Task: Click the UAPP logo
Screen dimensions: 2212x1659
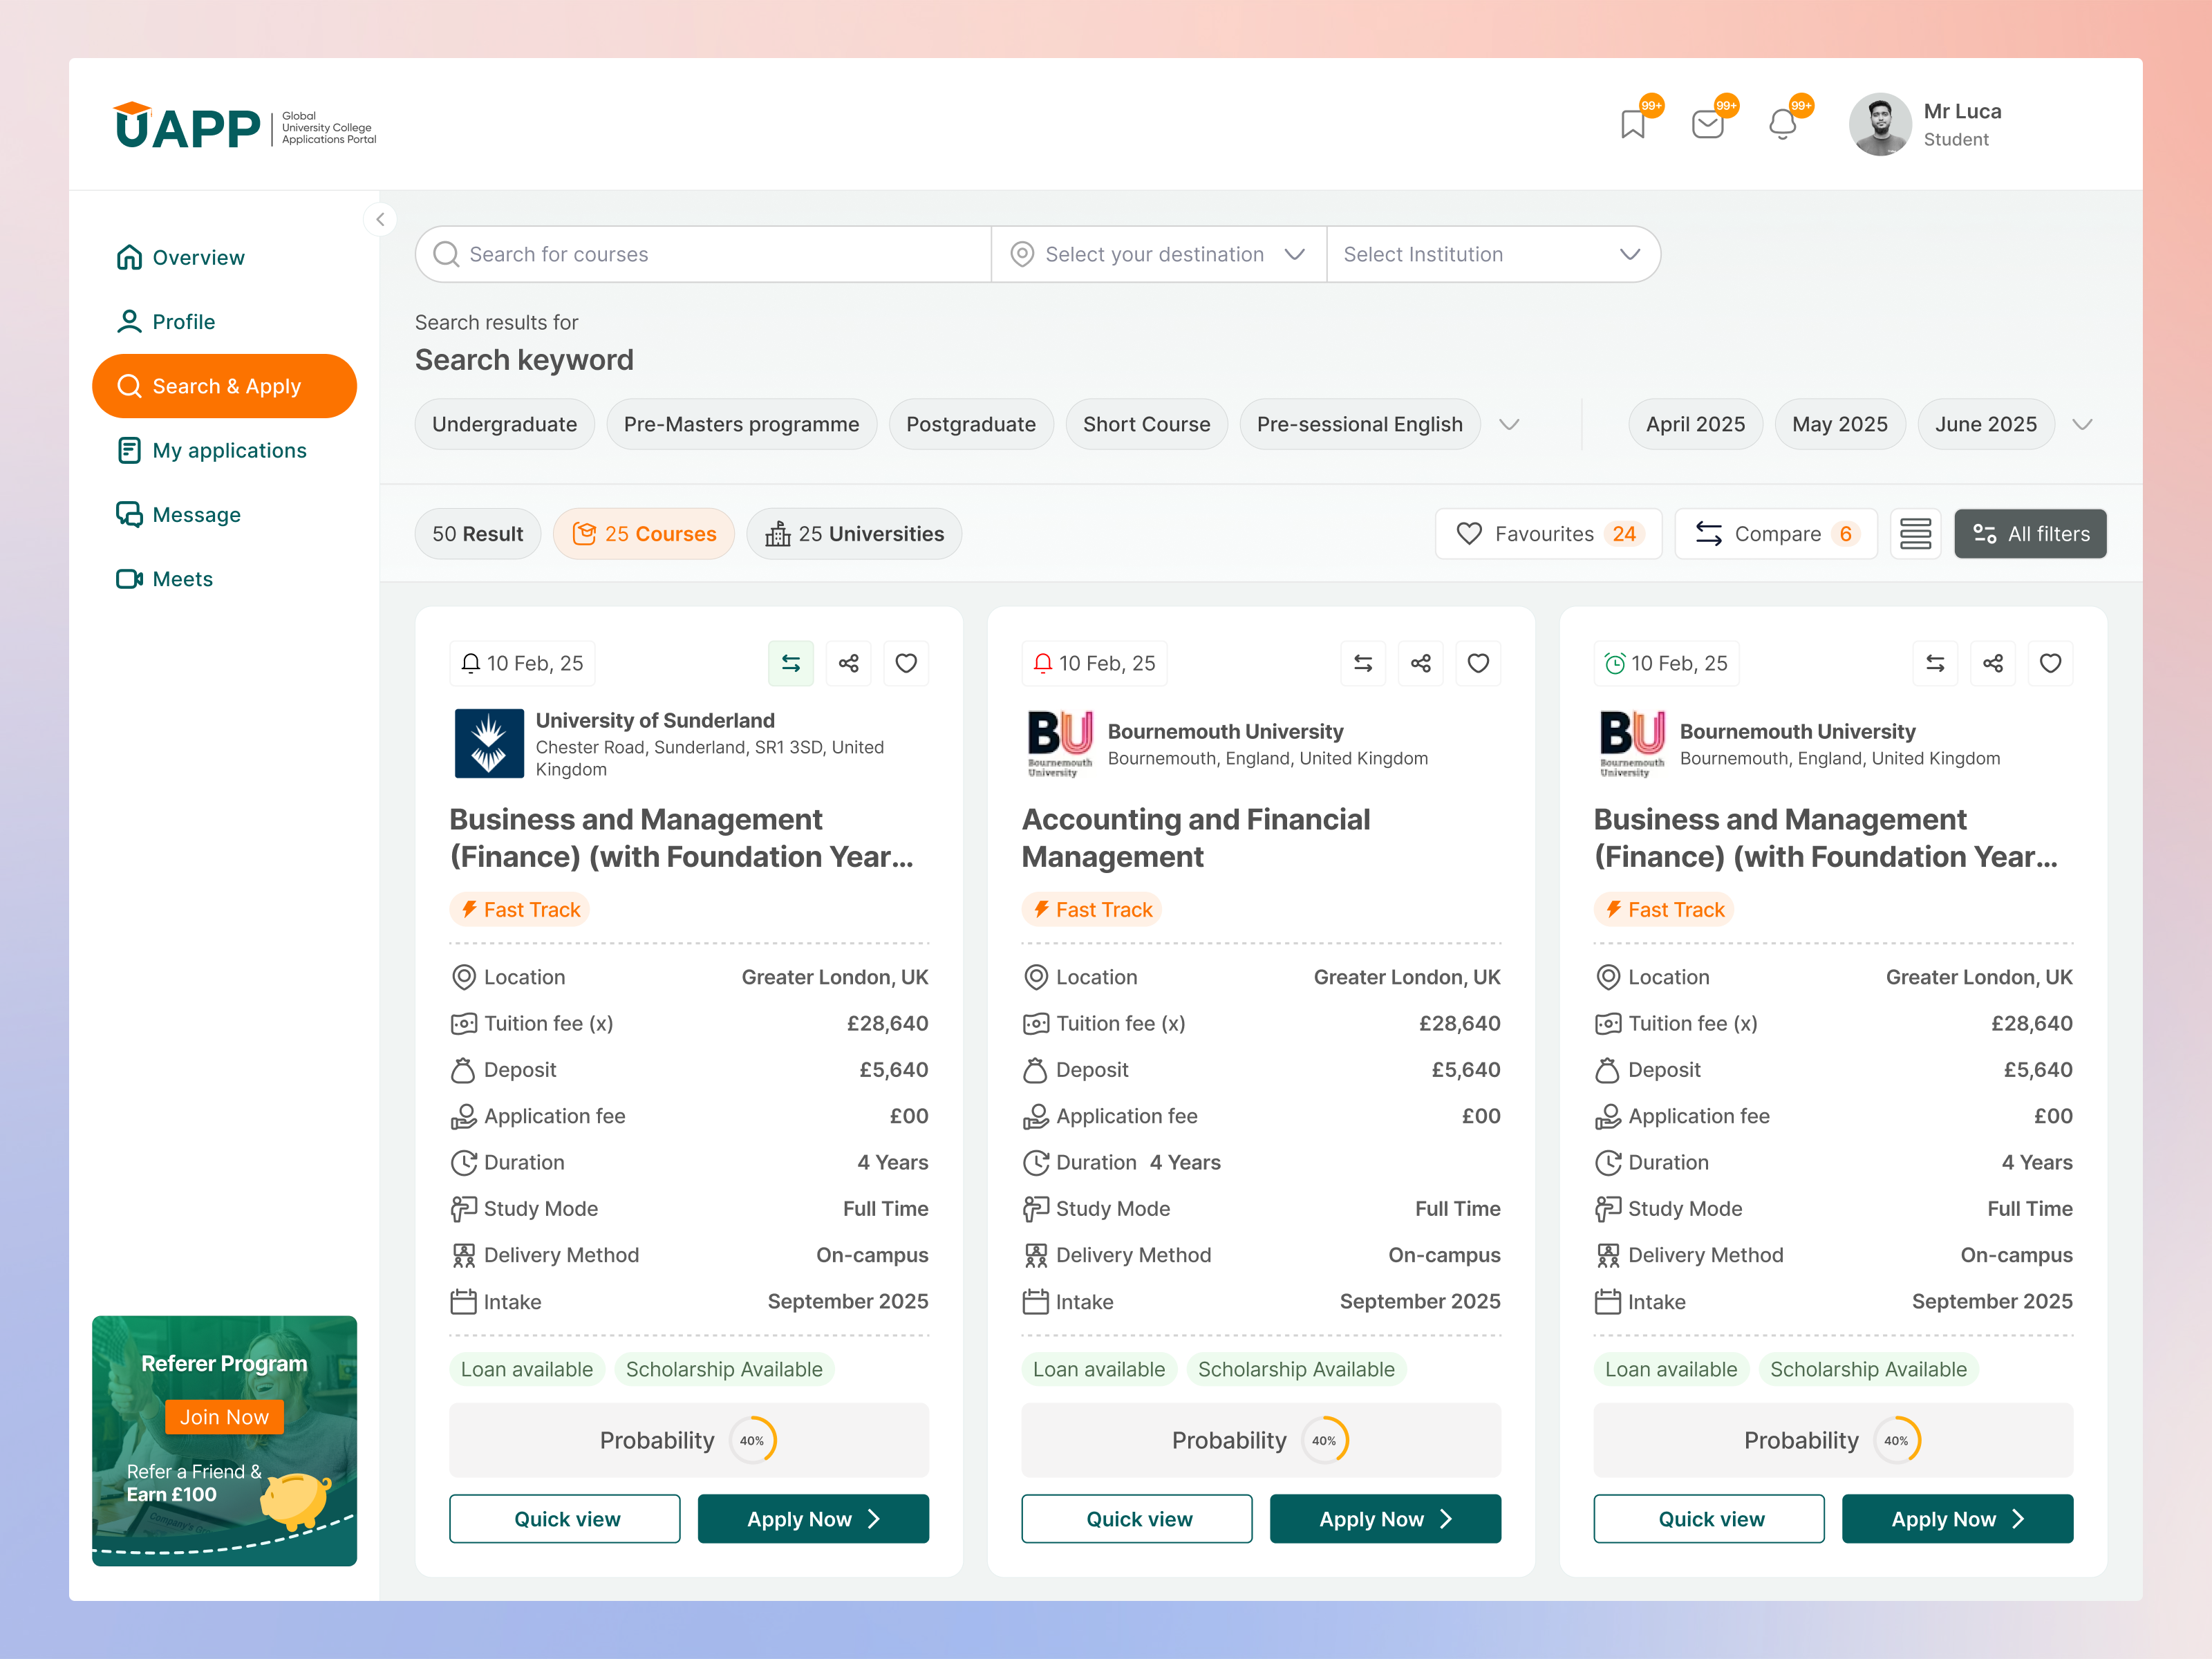Action: 245,126
